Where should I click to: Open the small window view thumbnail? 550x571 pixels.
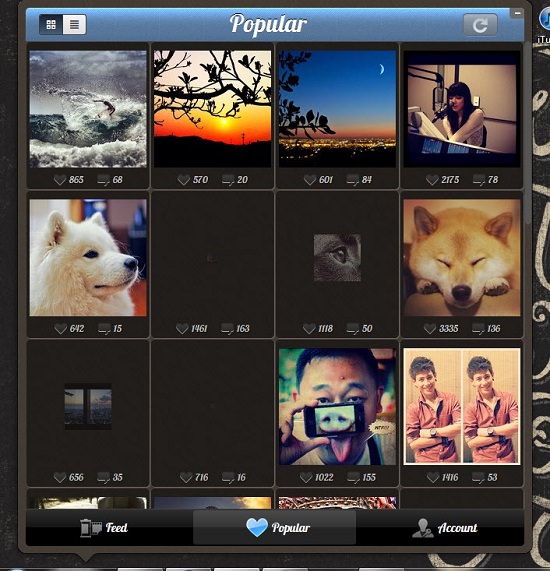click(88, 406)
